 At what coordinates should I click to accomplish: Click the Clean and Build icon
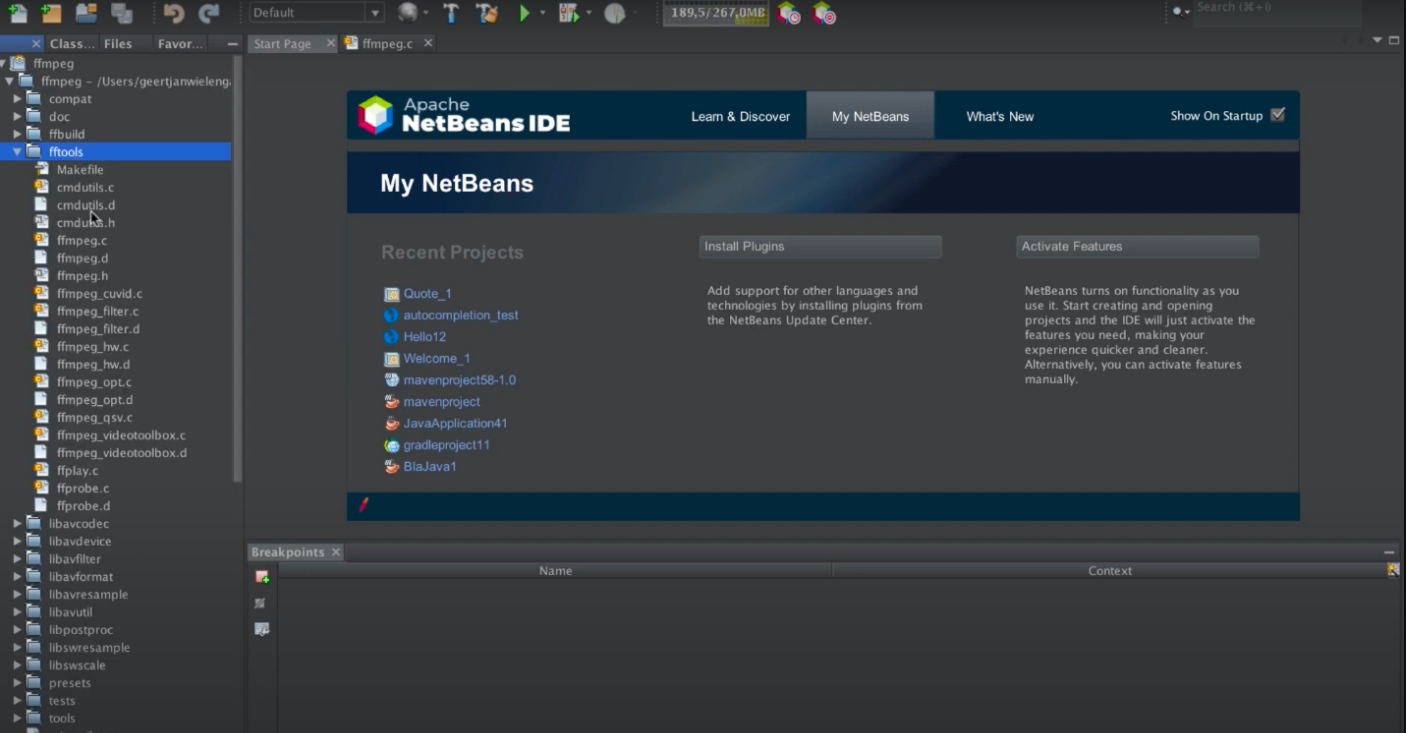tap(487, 13)
